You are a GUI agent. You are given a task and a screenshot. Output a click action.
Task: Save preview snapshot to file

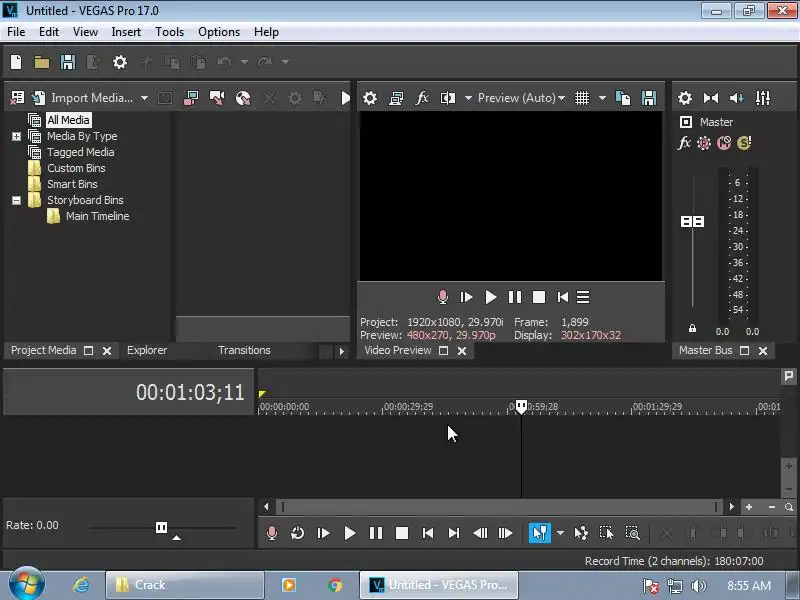649,98
